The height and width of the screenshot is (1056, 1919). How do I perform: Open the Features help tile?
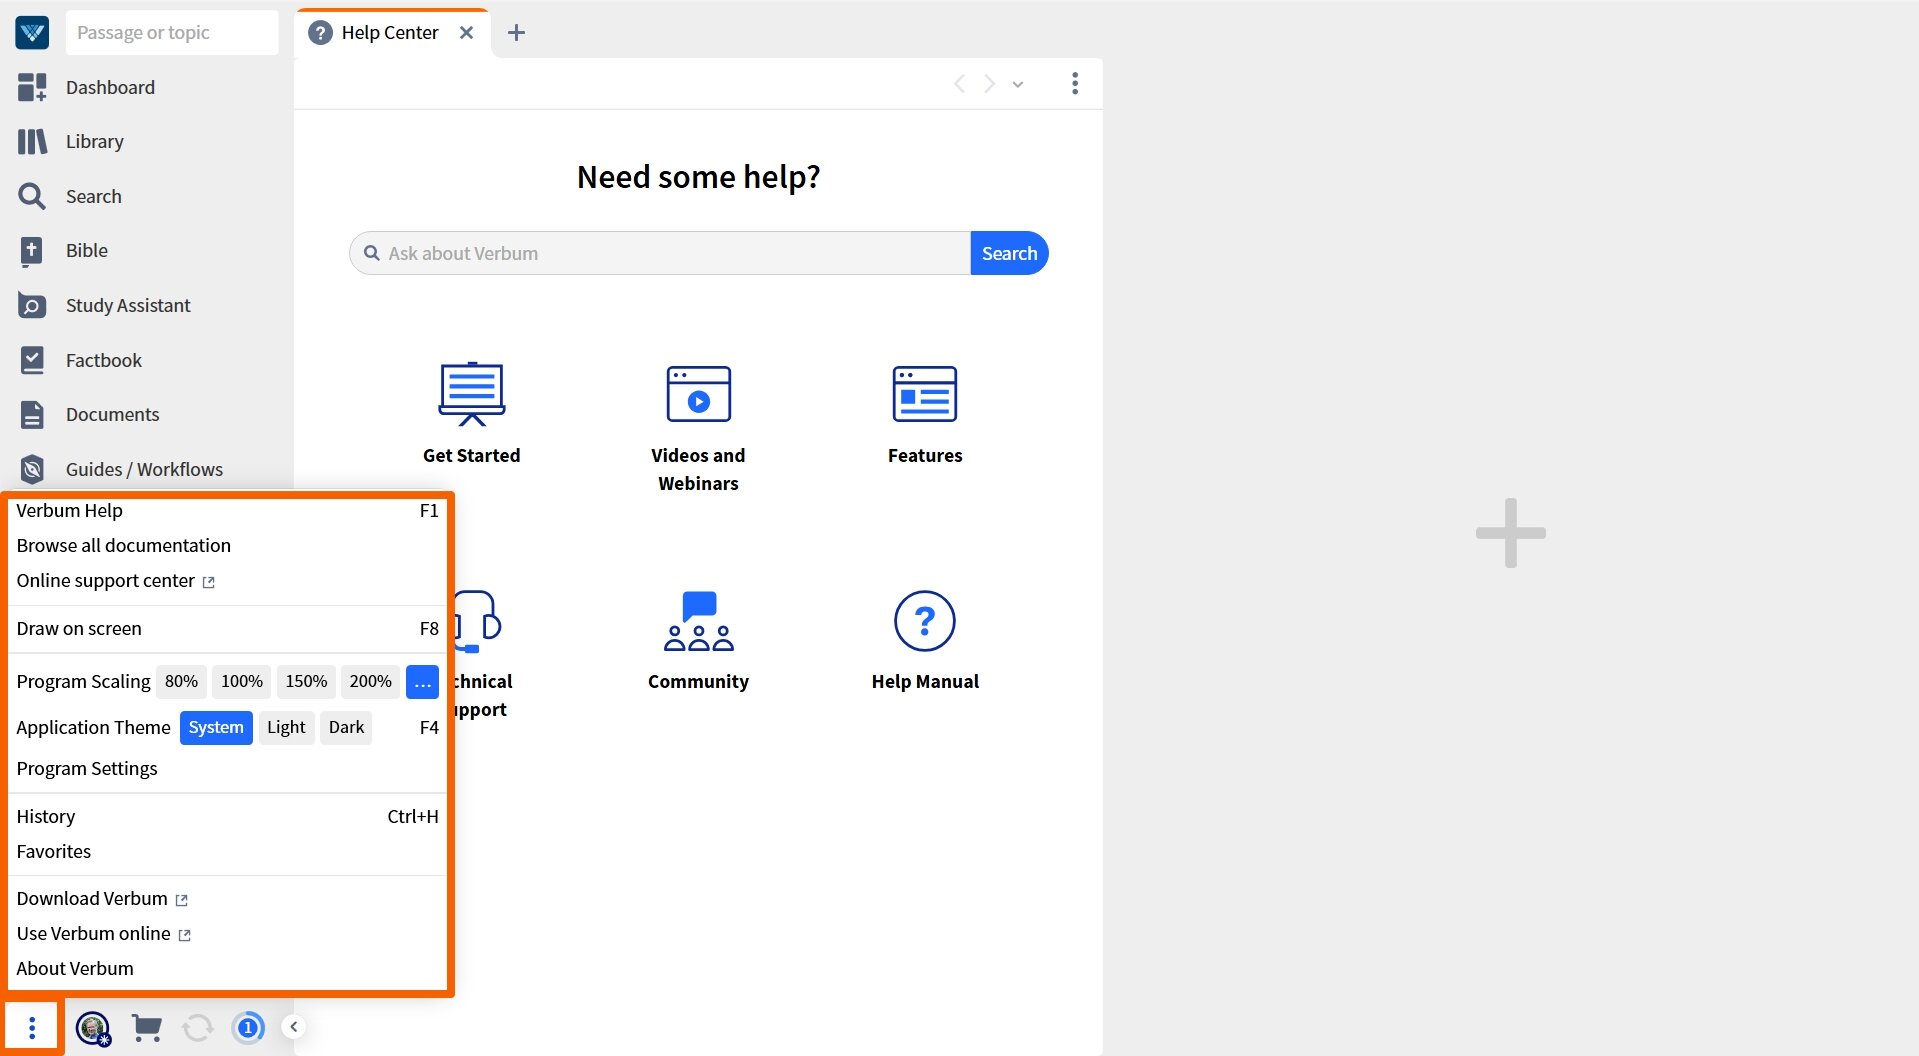pos(925,416)
